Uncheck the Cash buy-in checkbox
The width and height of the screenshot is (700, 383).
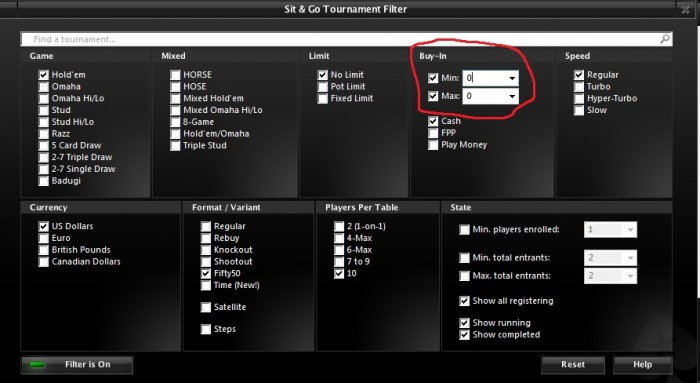tap(433, 121)
